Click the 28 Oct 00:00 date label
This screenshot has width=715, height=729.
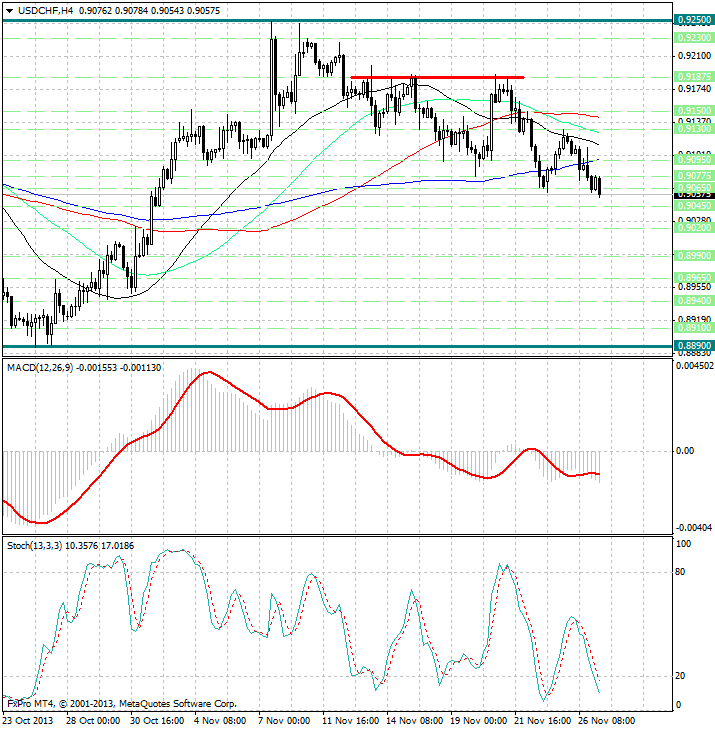tap(93, 721)
